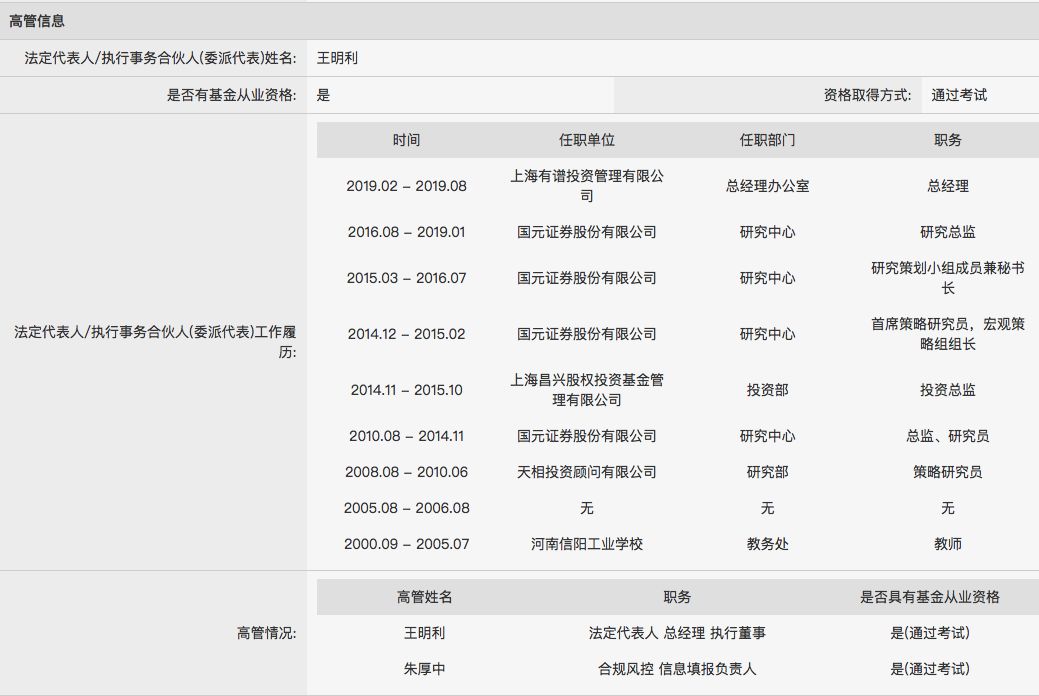Select the period 2019.02 – 2019.08
Viewport: 1039px width, 696px height.
[406, 186]
